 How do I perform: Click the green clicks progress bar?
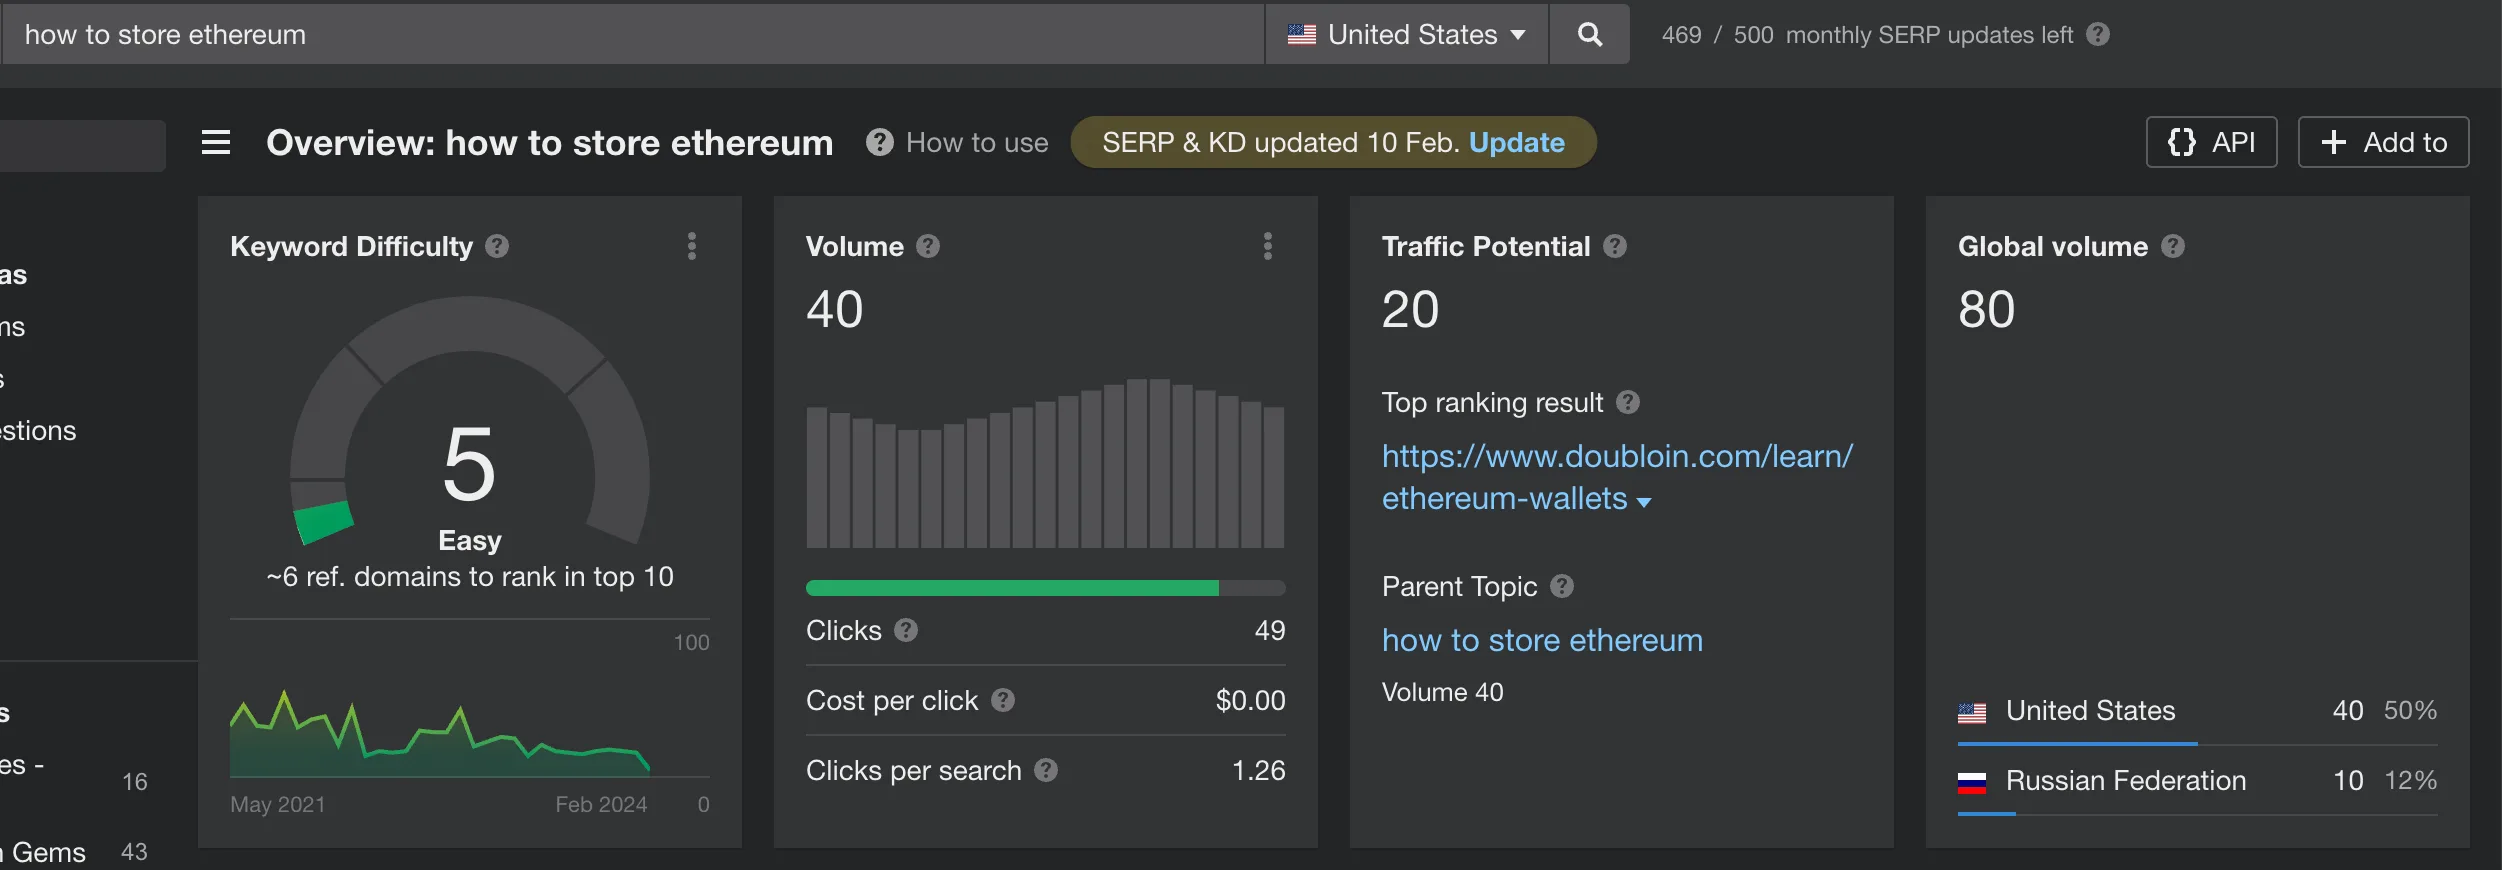click(1012, 588)
